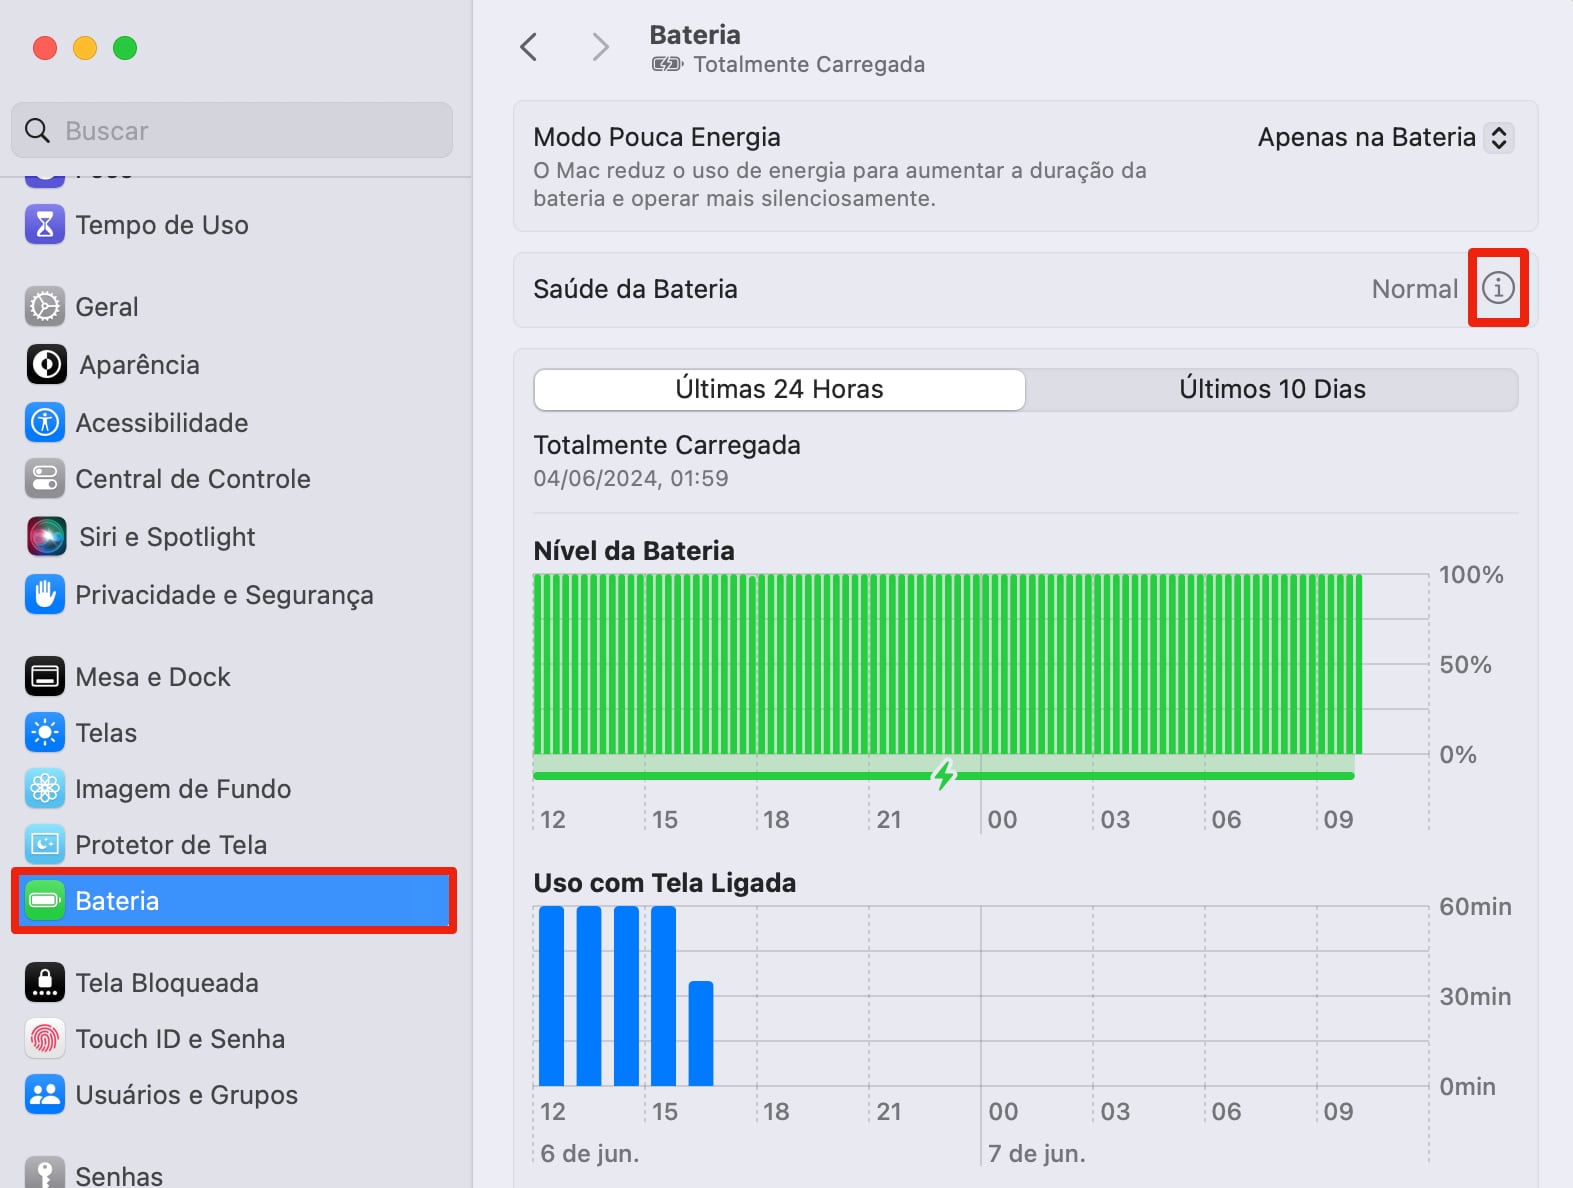1573x1188 pixels.
Task: Open Aparência settings icon
Action: [46, 365]
